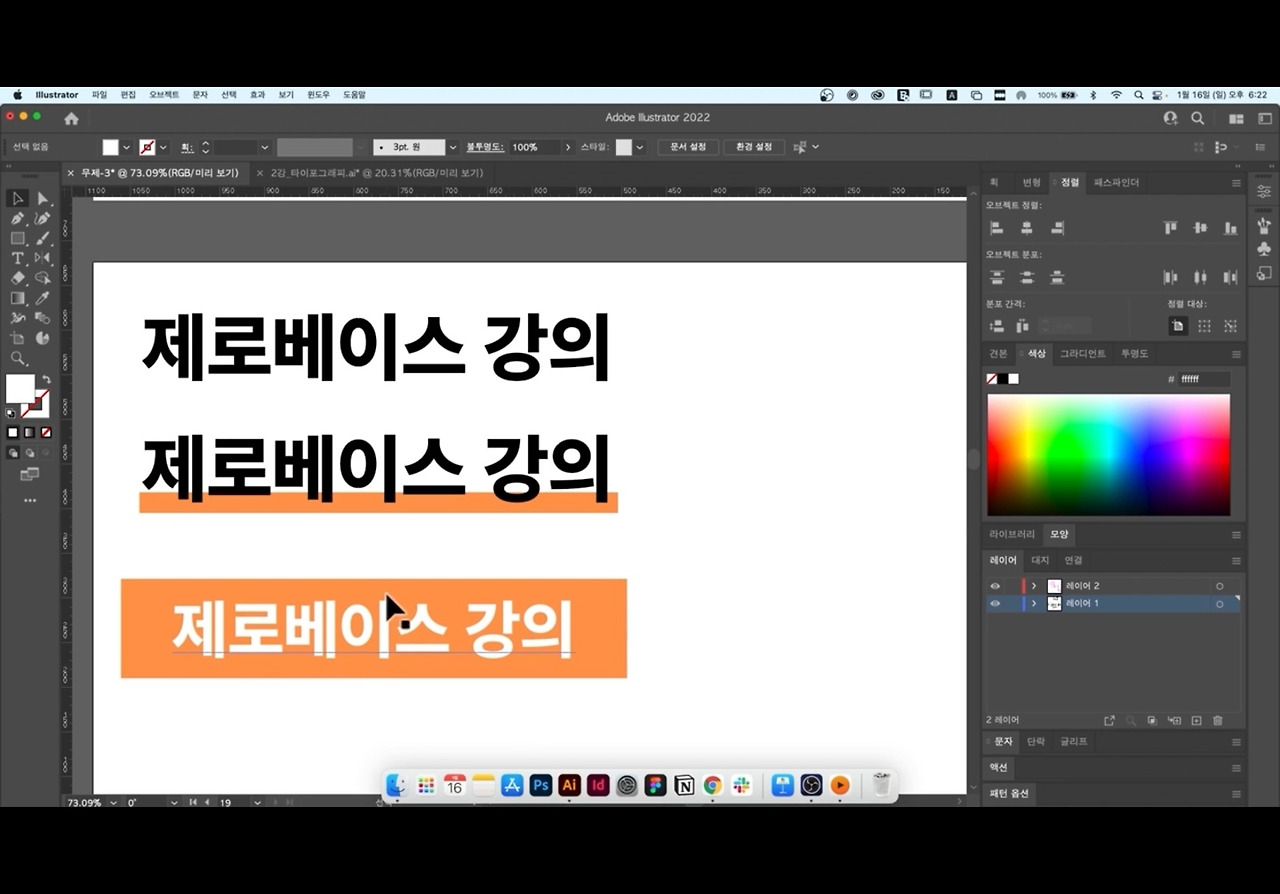Click Horizontal Align Center icon

point(1026,228)
